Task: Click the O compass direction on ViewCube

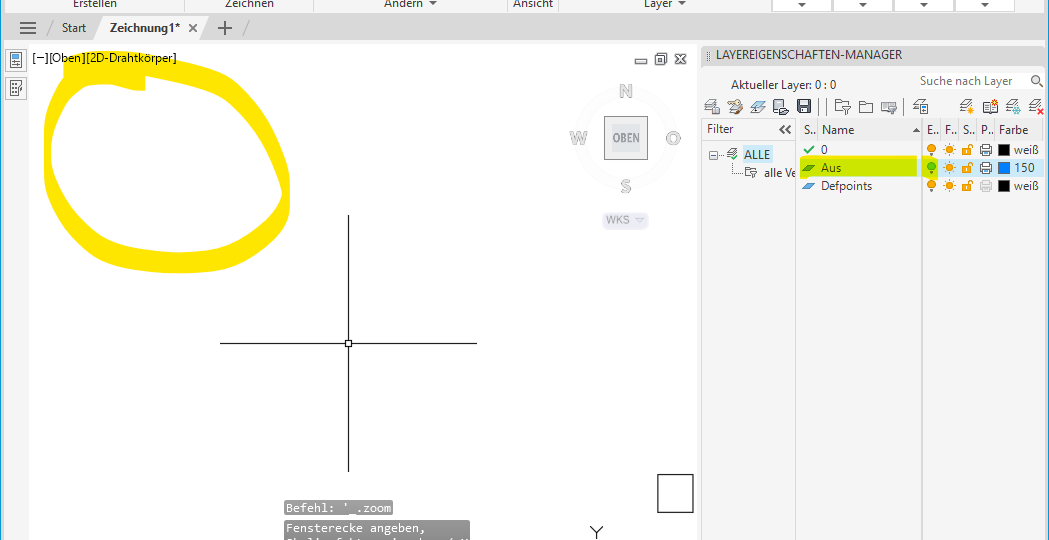Action: (673, 138)
